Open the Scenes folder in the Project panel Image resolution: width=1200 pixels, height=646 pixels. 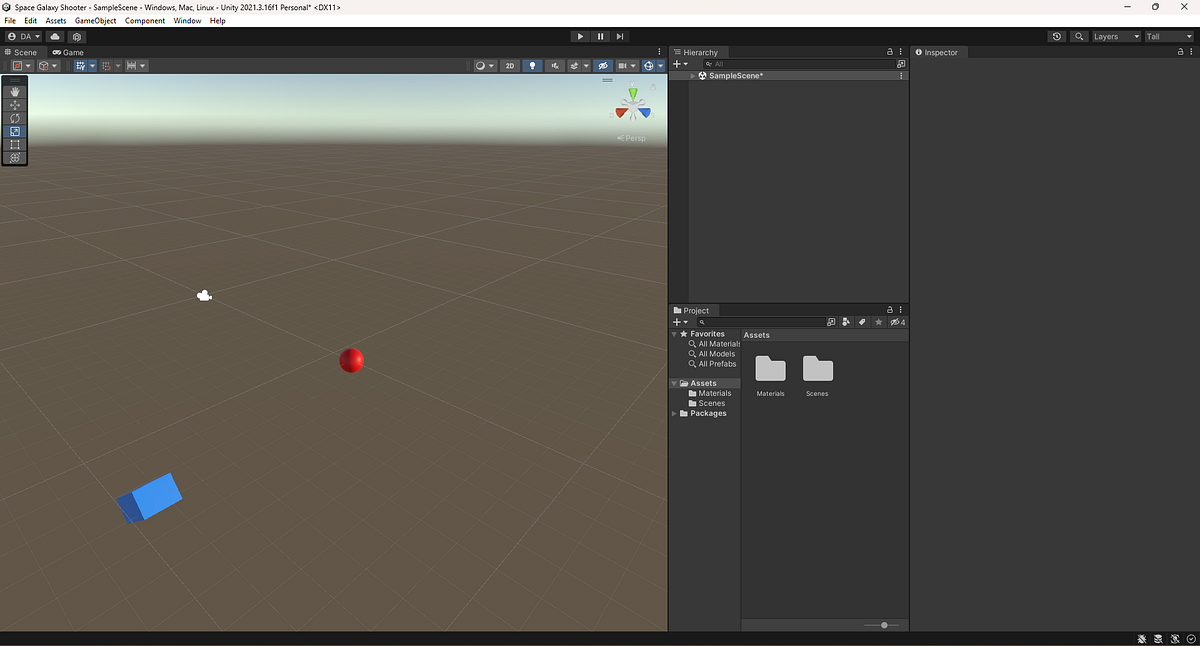pyautogui.click(x=817, y=371)
